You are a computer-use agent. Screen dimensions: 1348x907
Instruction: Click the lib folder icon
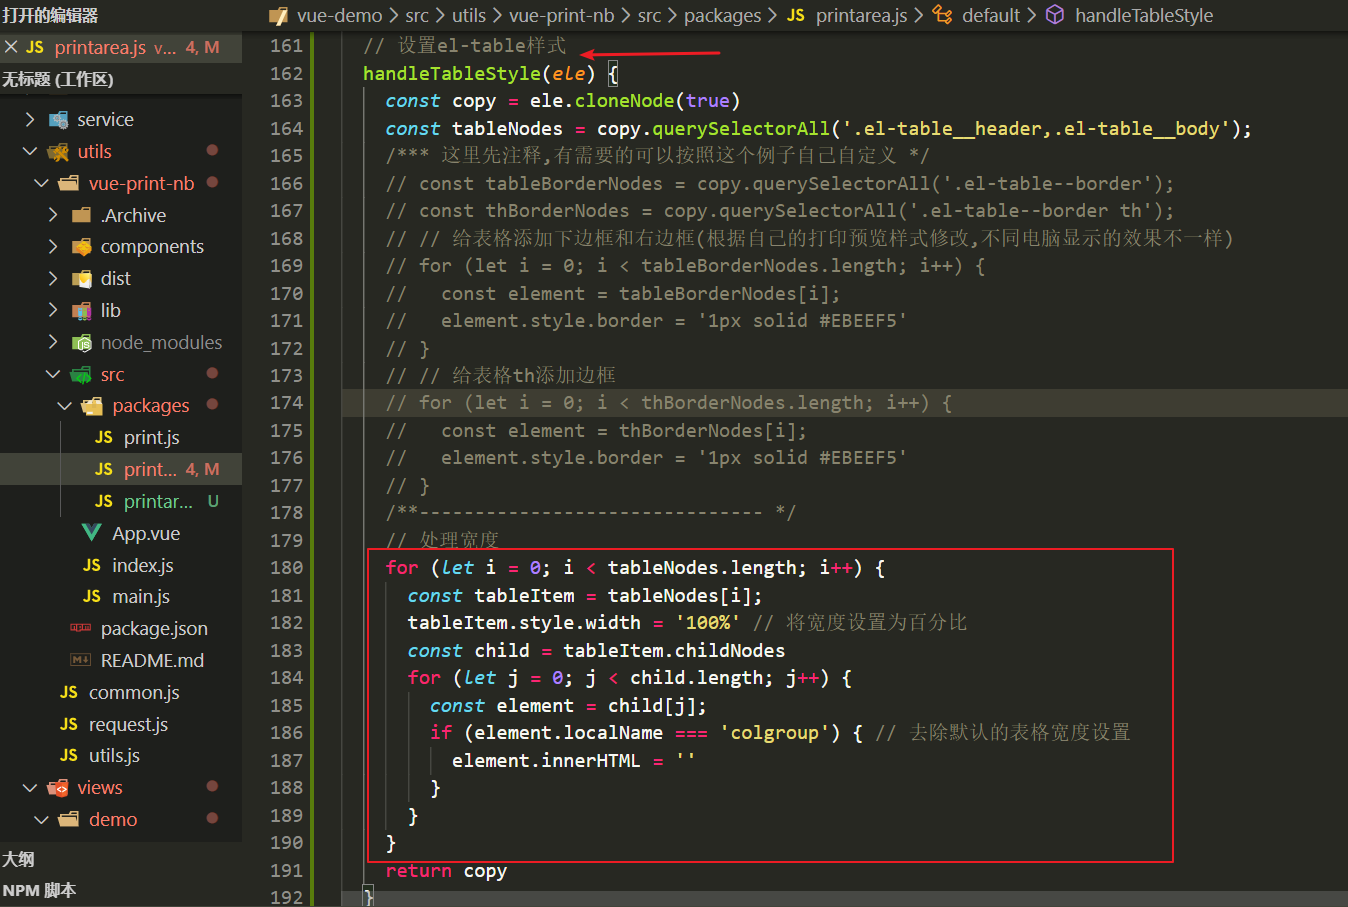click(82, 310)
